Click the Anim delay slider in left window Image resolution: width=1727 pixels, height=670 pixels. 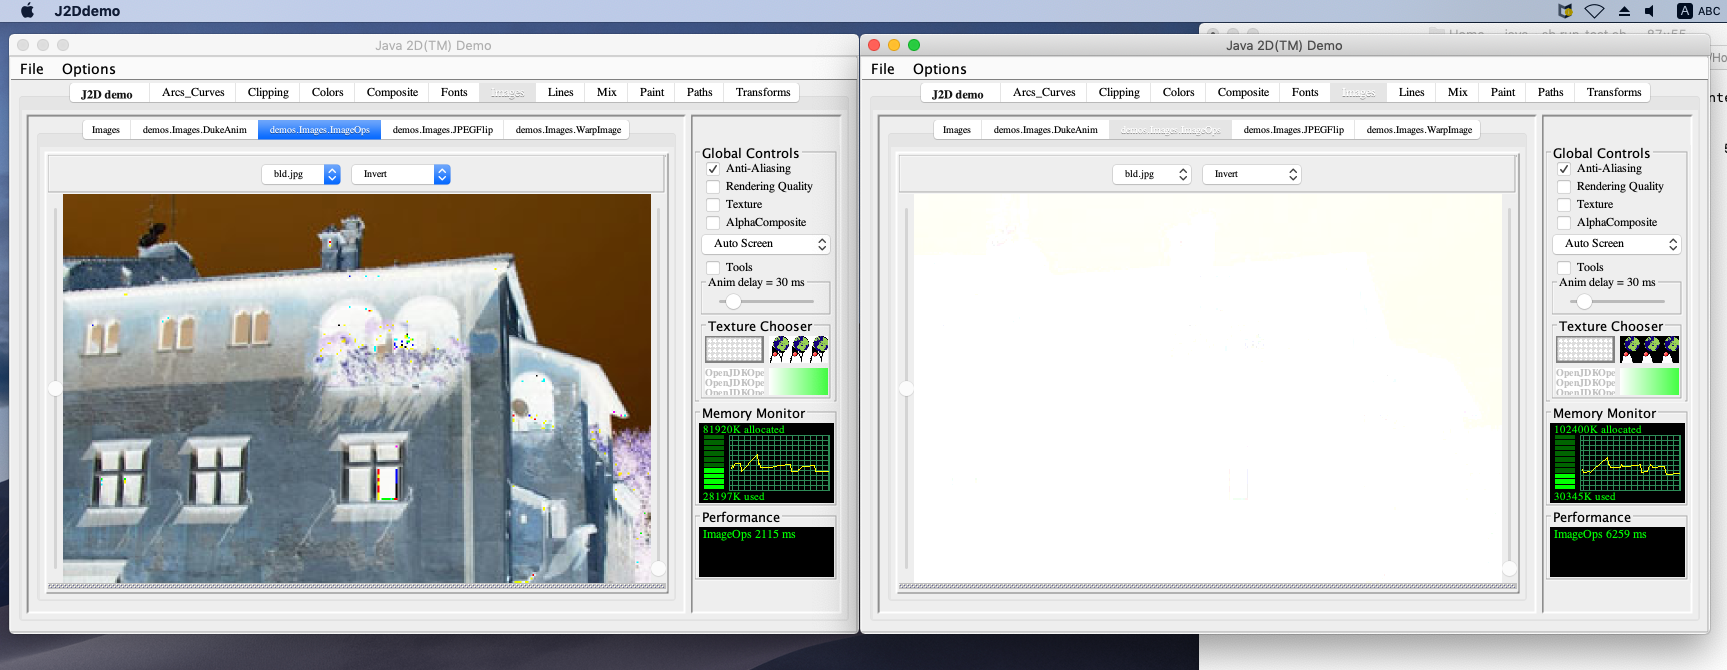734,301
